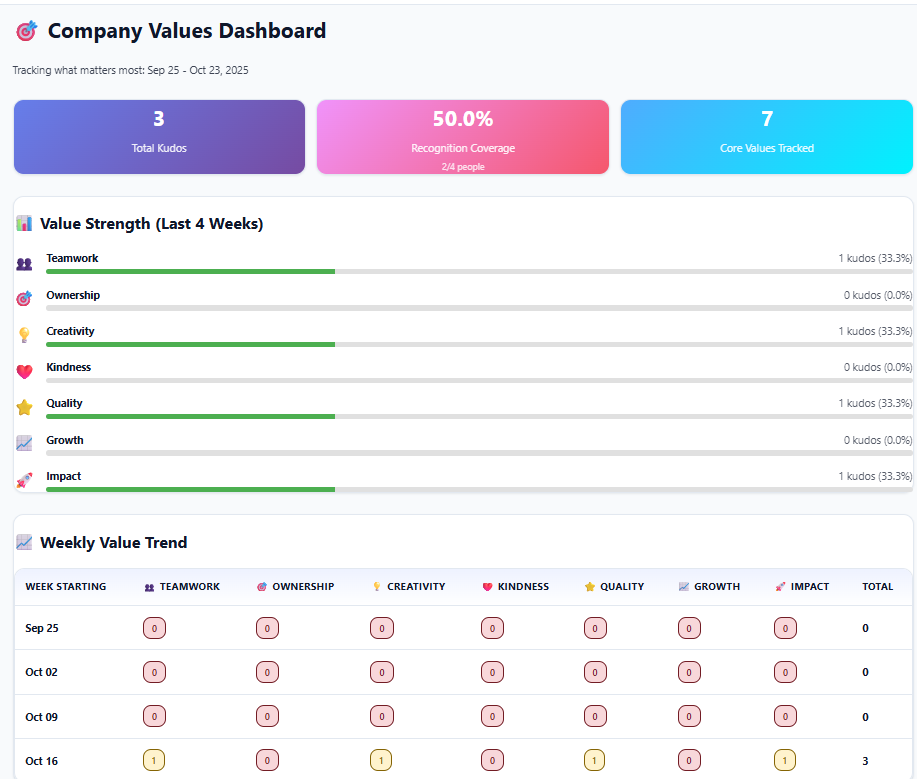
Task: Click the target icon next to Ownership
Action: [22, 298]
